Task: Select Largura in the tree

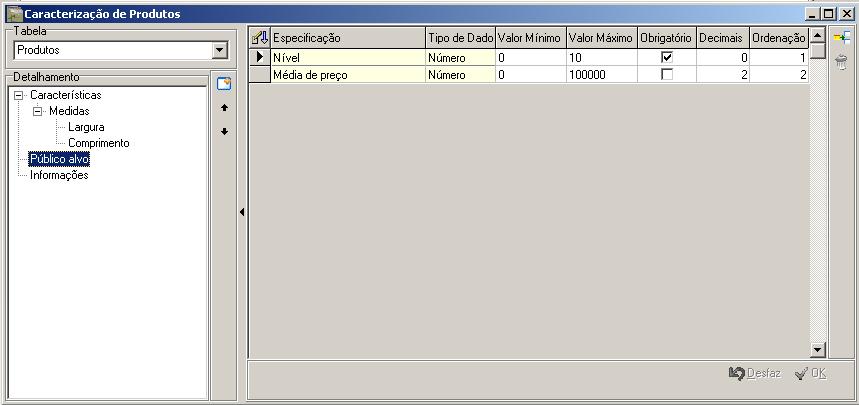Action: (x=86, y=127)
